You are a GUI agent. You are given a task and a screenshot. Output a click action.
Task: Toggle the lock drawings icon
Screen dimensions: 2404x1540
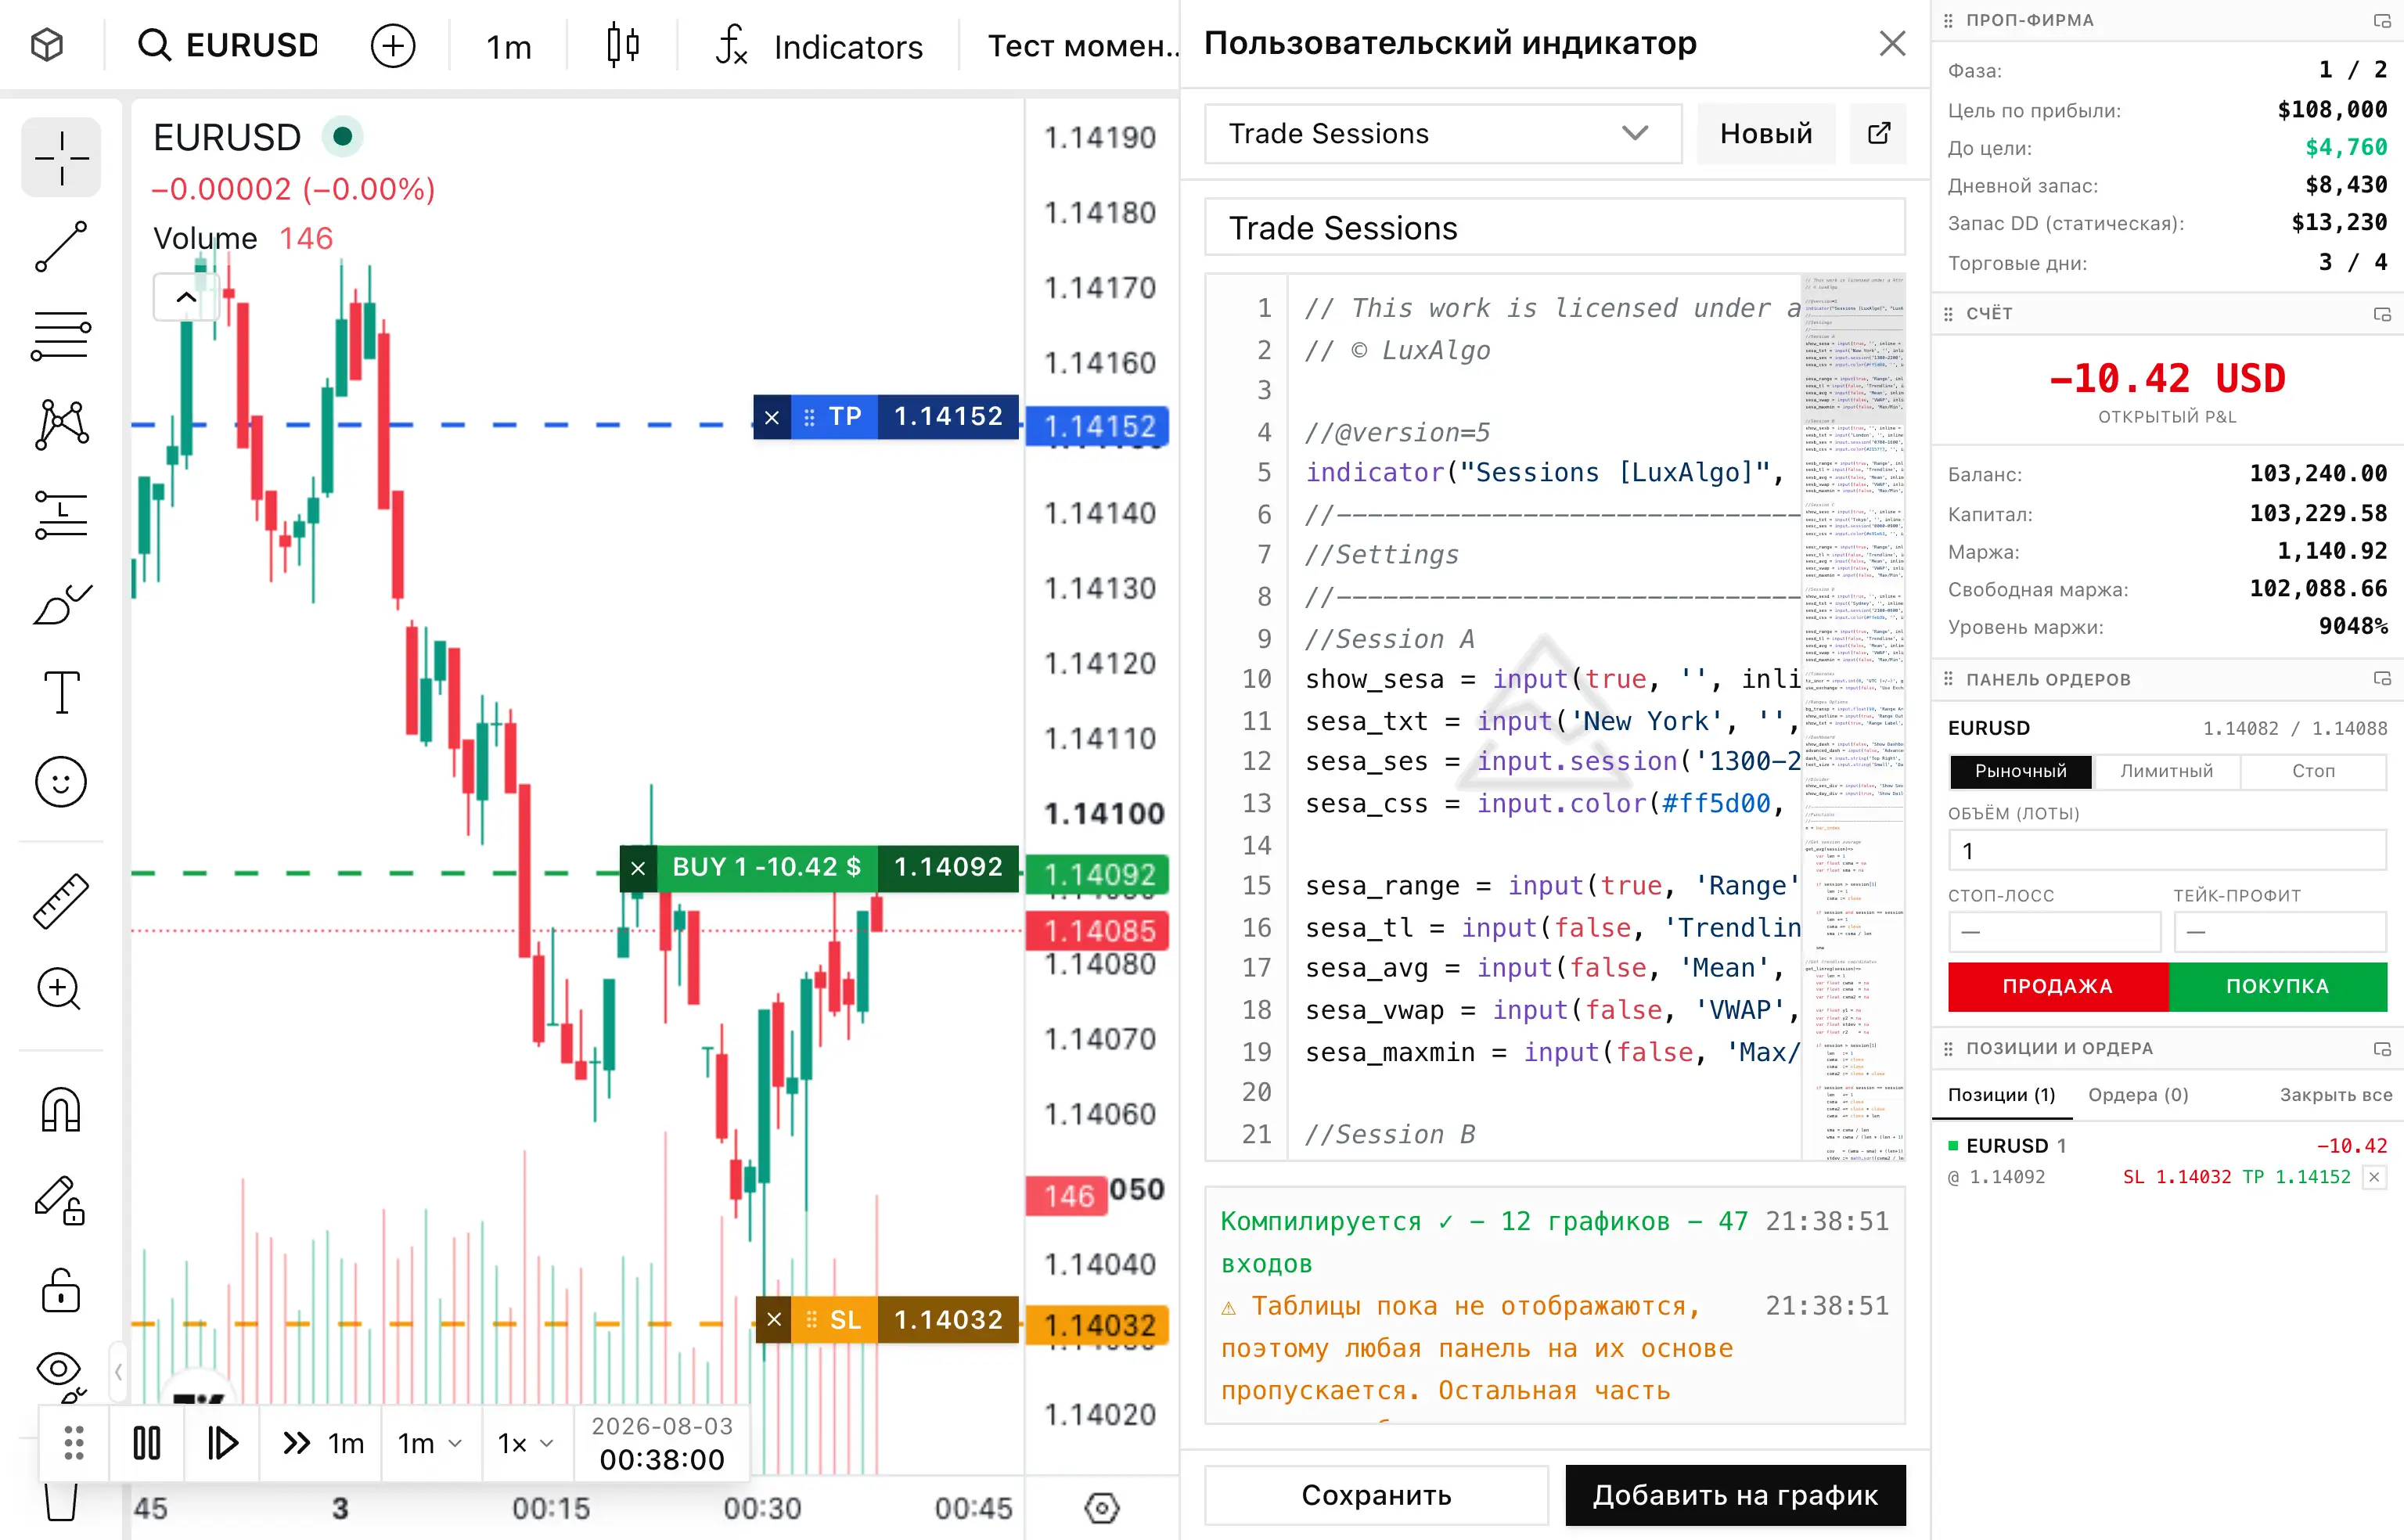pos(61,1290)
